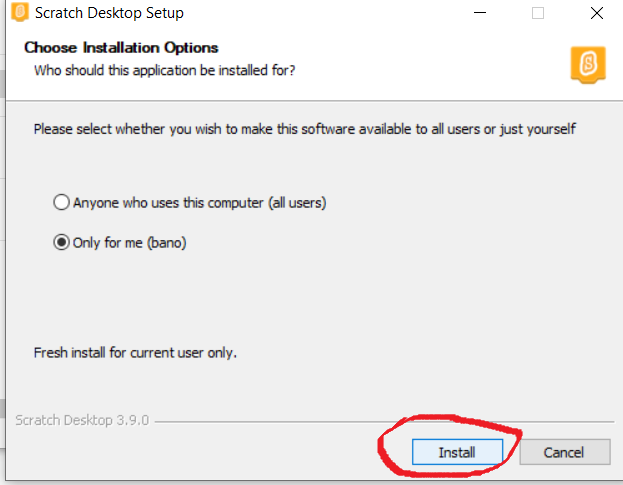Image resolution: width=623 pixels, height=485 pixels.
Task: Select the Only for me radio button
Action: pyautogui.click(x=62, y=242)
